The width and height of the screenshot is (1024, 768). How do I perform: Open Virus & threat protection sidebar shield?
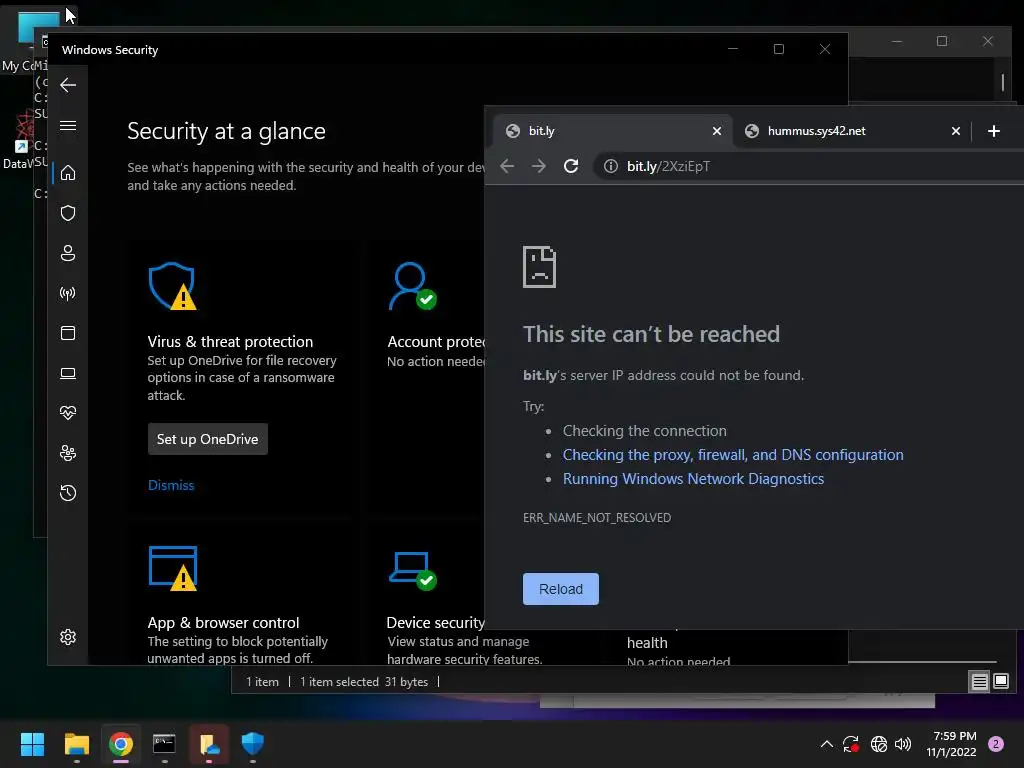coord(68,213)
